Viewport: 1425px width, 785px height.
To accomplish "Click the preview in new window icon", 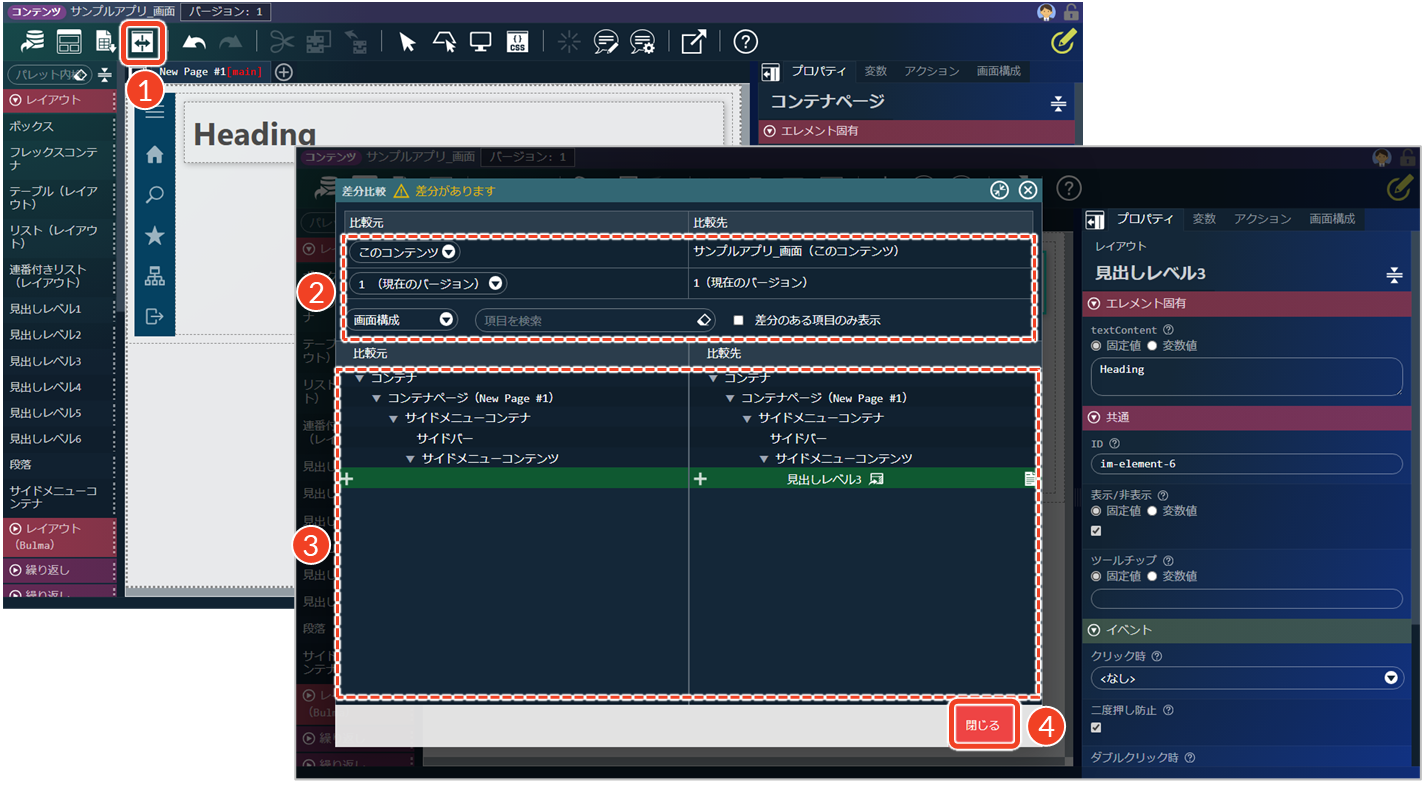I will pos(693,42).
